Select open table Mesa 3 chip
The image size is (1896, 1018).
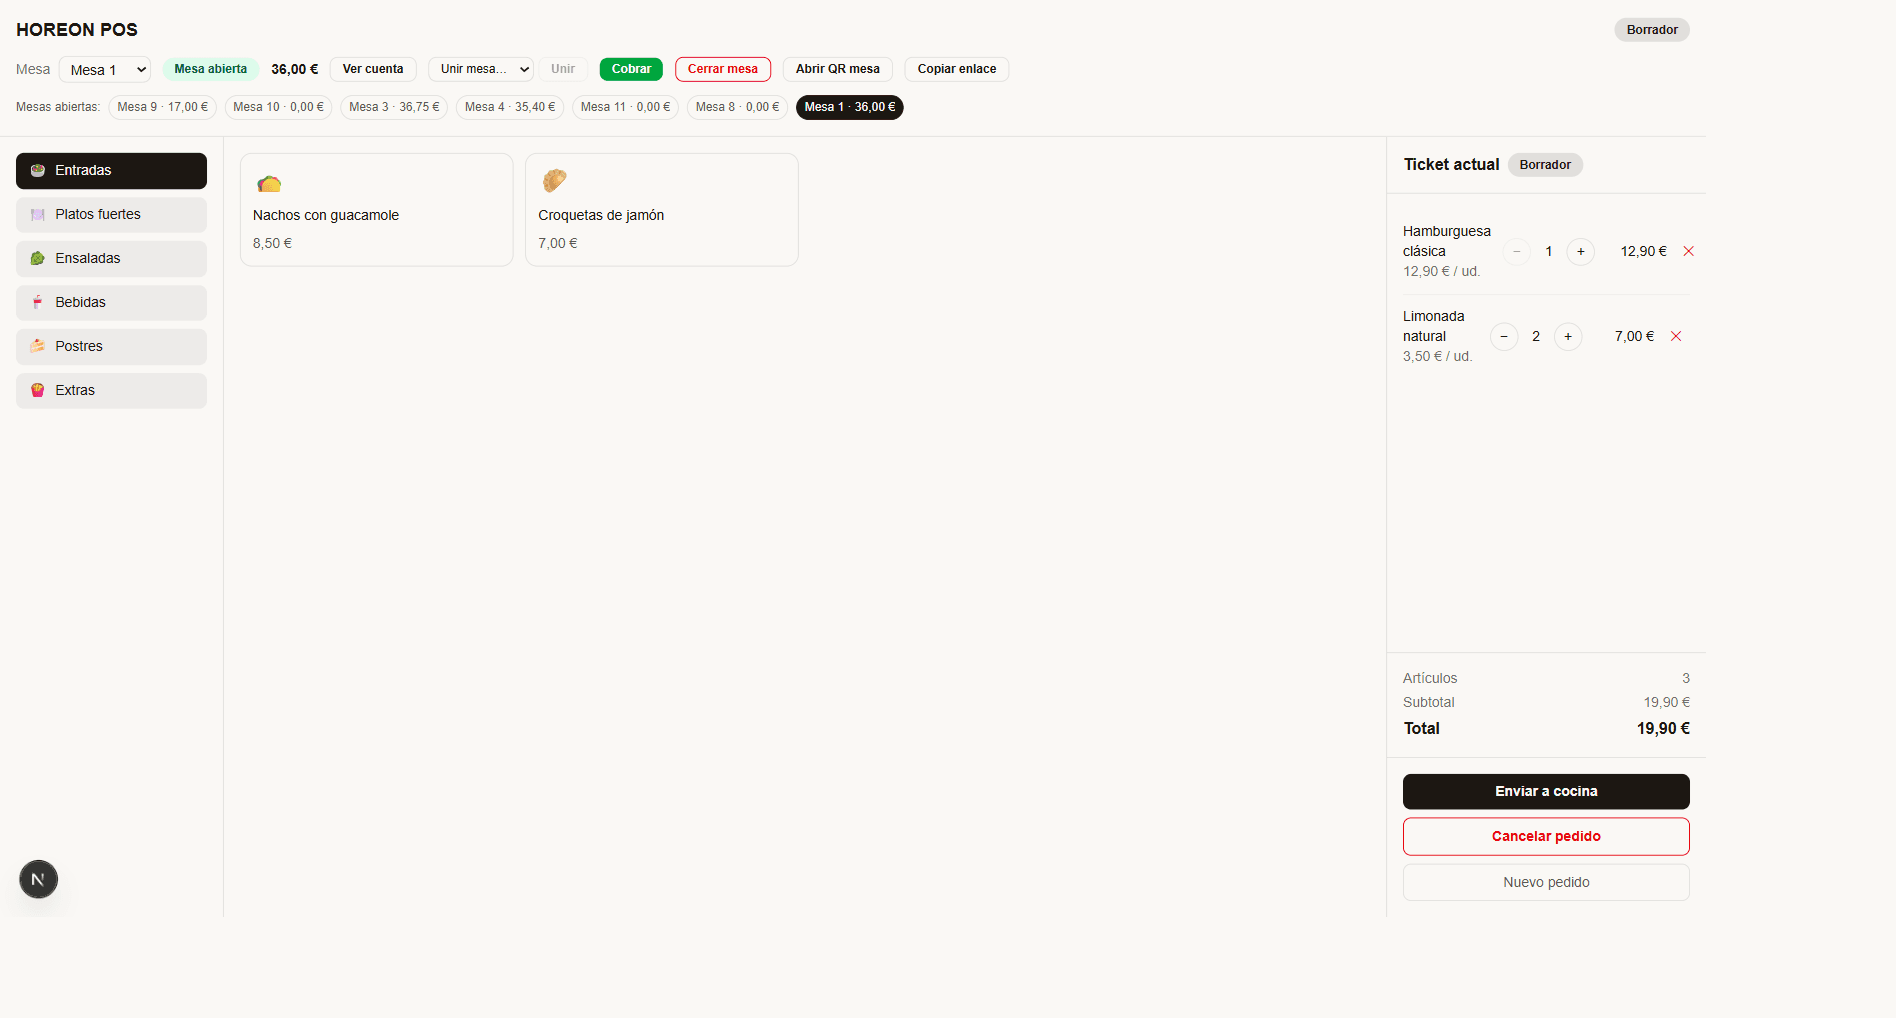[x=394, y=107]
